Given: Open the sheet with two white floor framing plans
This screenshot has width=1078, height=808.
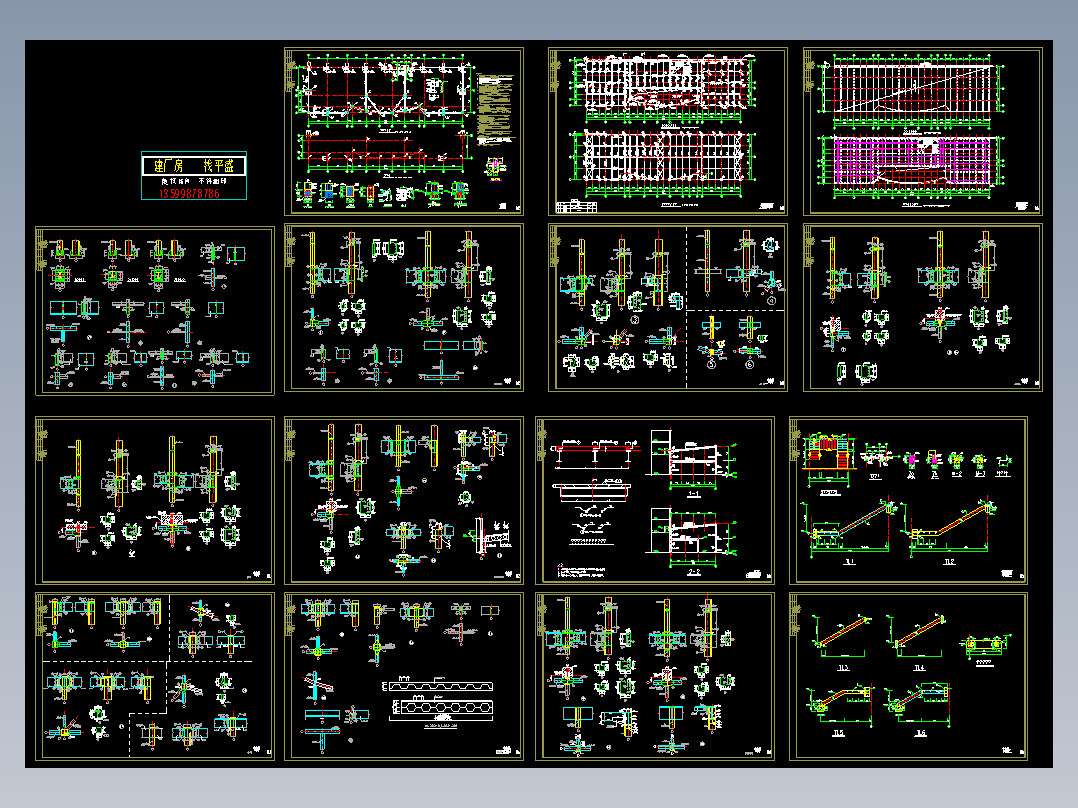Looking at the screenshot, I should click(668, 131).
